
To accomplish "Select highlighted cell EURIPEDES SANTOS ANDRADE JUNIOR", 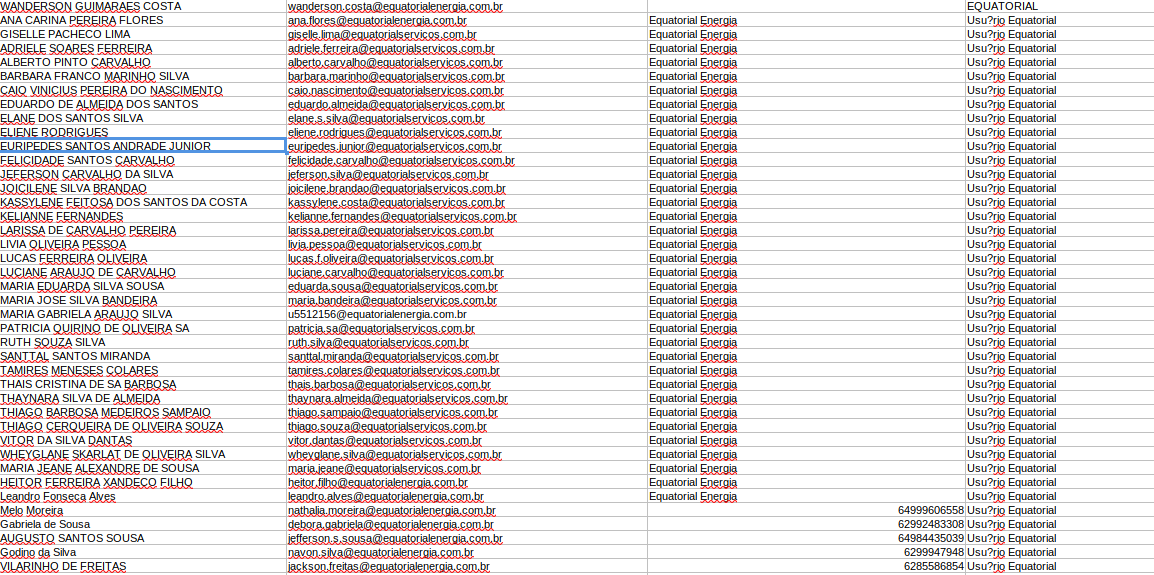I will pyautogui.click(x=143, y=146).
